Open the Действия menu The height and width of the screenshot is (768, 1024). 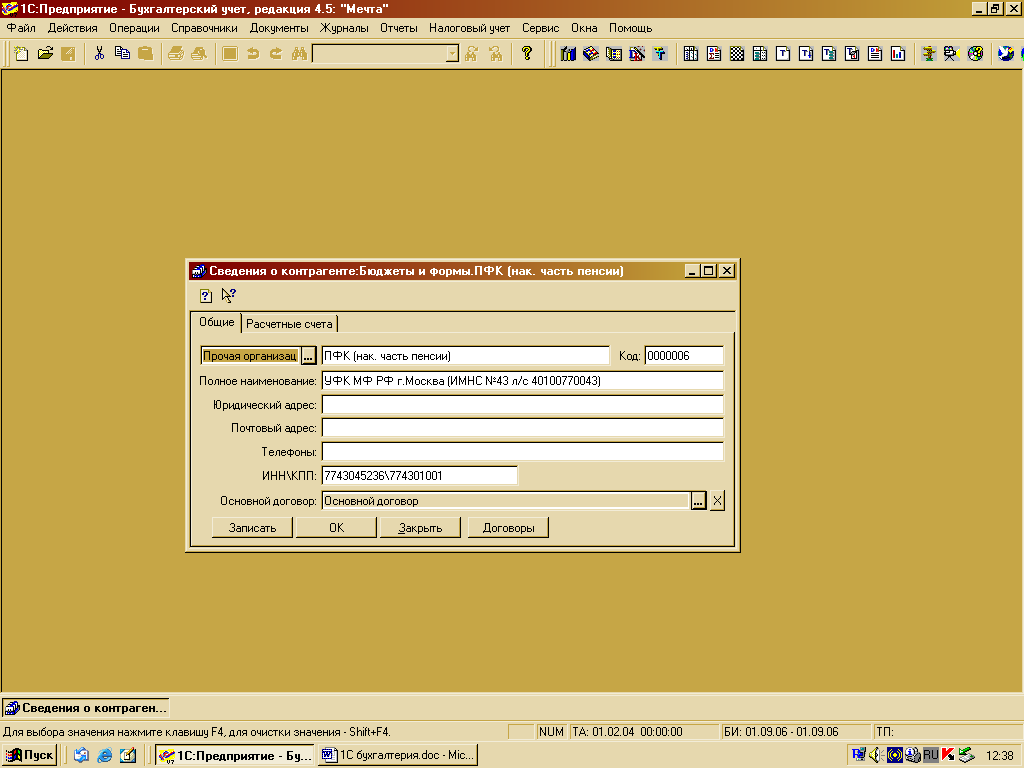72,28
